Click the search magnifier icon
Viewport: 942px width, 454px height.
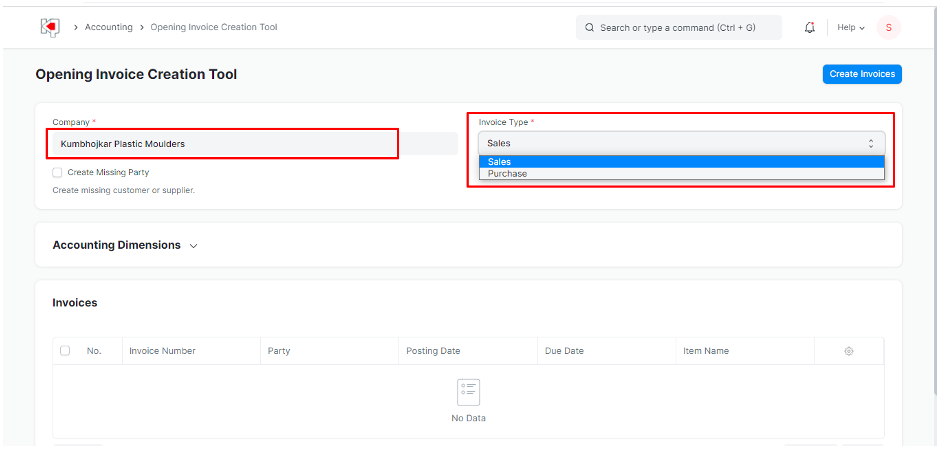click(589, 28)
